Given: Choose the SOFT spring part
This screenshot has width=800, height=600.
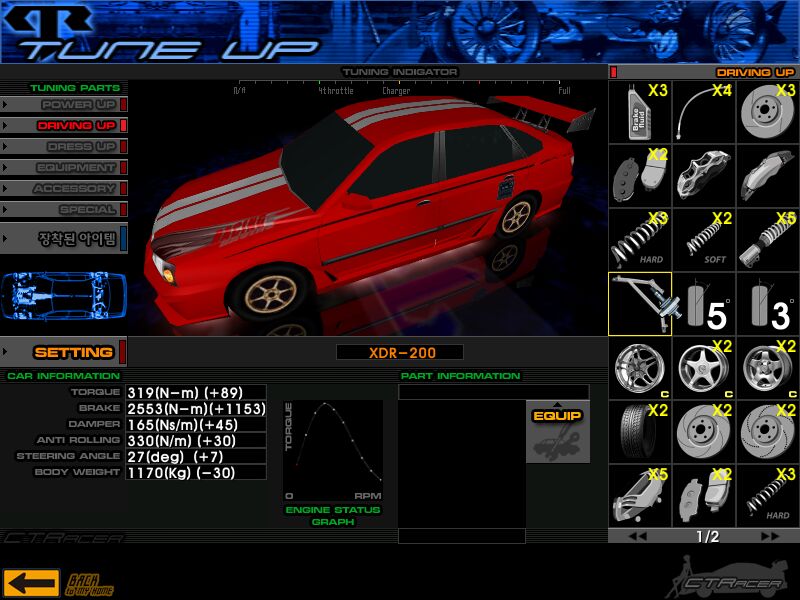Looking at the screenshot, I should (704, 240).
